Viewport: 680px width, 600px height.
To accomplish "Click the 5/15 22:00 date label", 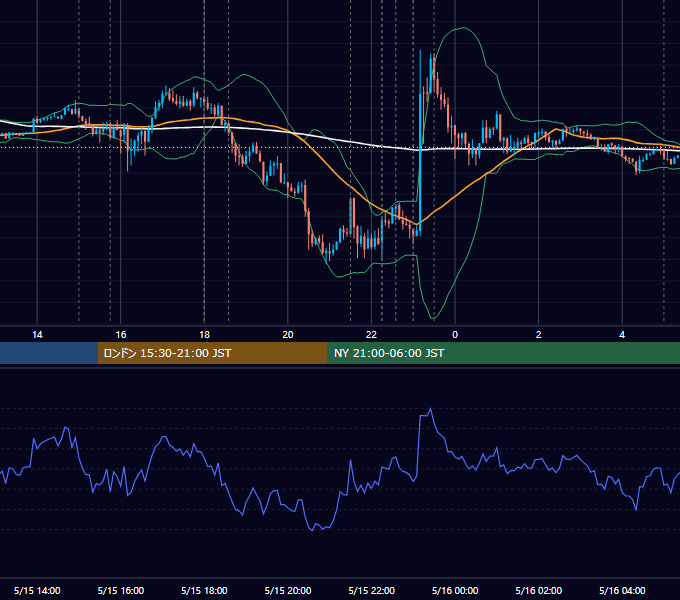I will [372, 590].
